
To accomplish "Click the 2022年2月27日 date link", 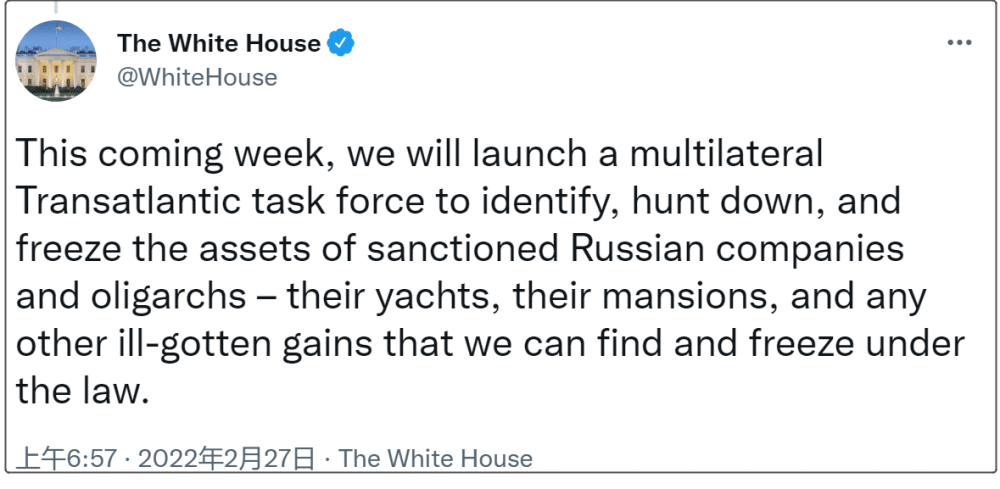I will 227,458.
